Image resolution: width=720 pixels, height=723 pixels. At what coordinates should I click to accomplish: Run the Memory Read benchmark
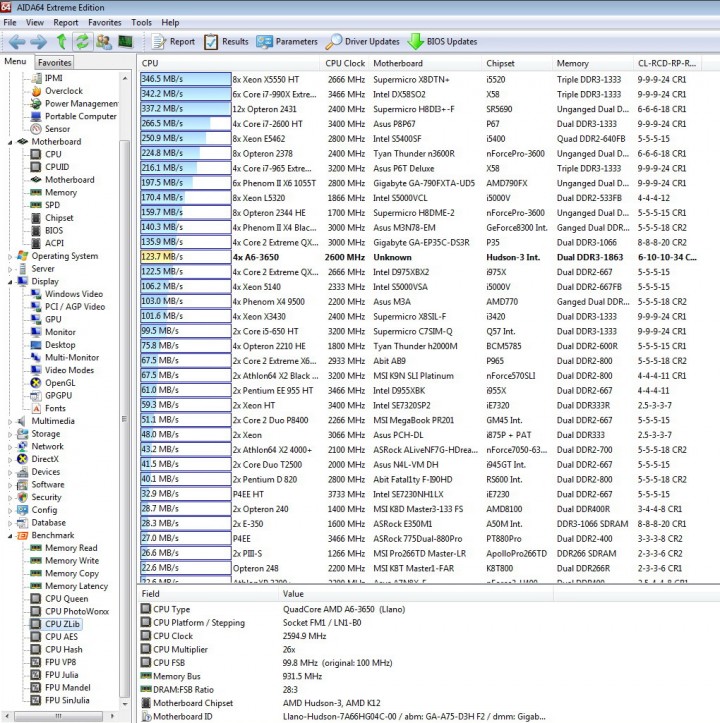pyautogui.click(x=71, y=548)
